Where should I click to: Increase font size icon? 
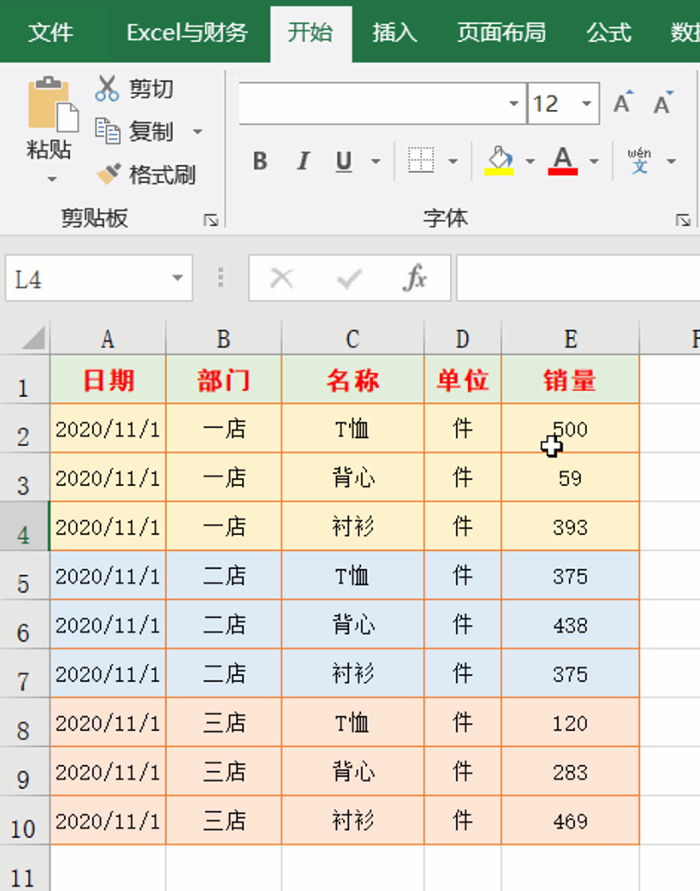(623, 103)
